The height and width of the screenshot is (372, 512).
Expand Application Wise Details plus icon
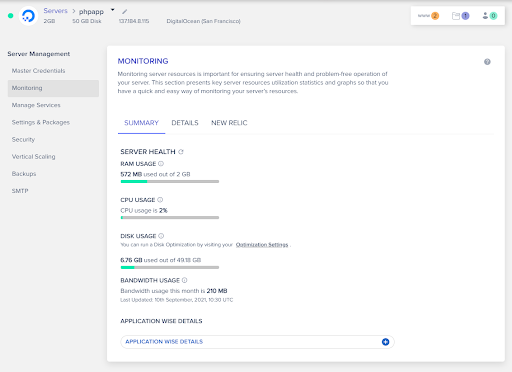tap(385, 342)
